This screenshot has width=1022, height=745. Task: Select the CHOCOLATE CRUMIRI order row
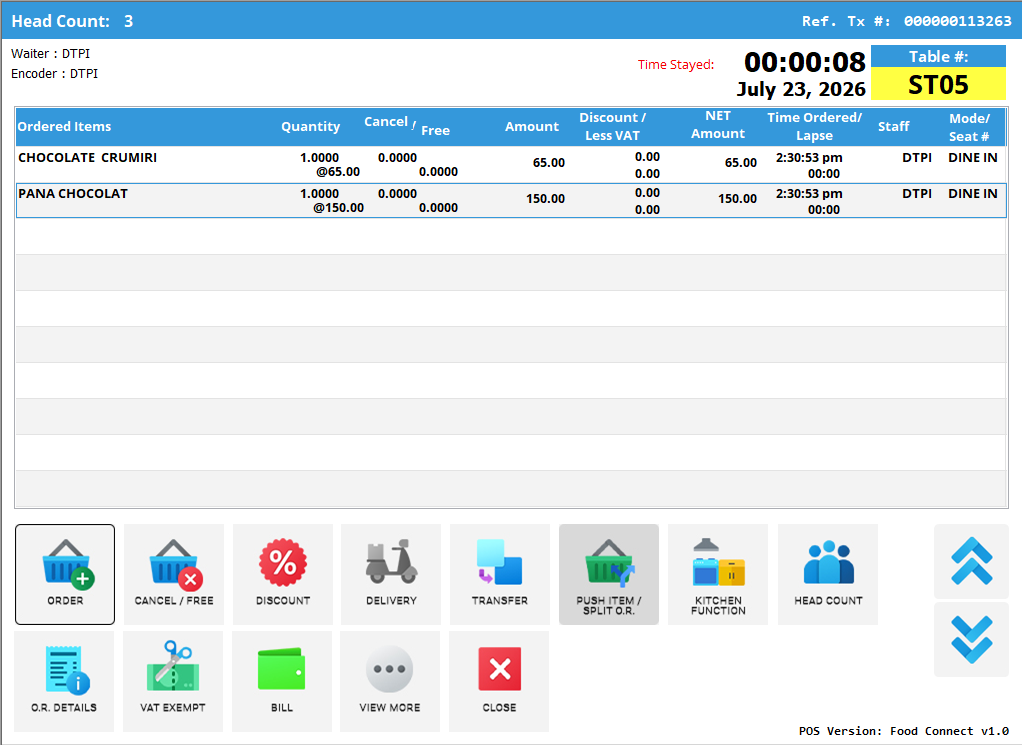(511, 165)
